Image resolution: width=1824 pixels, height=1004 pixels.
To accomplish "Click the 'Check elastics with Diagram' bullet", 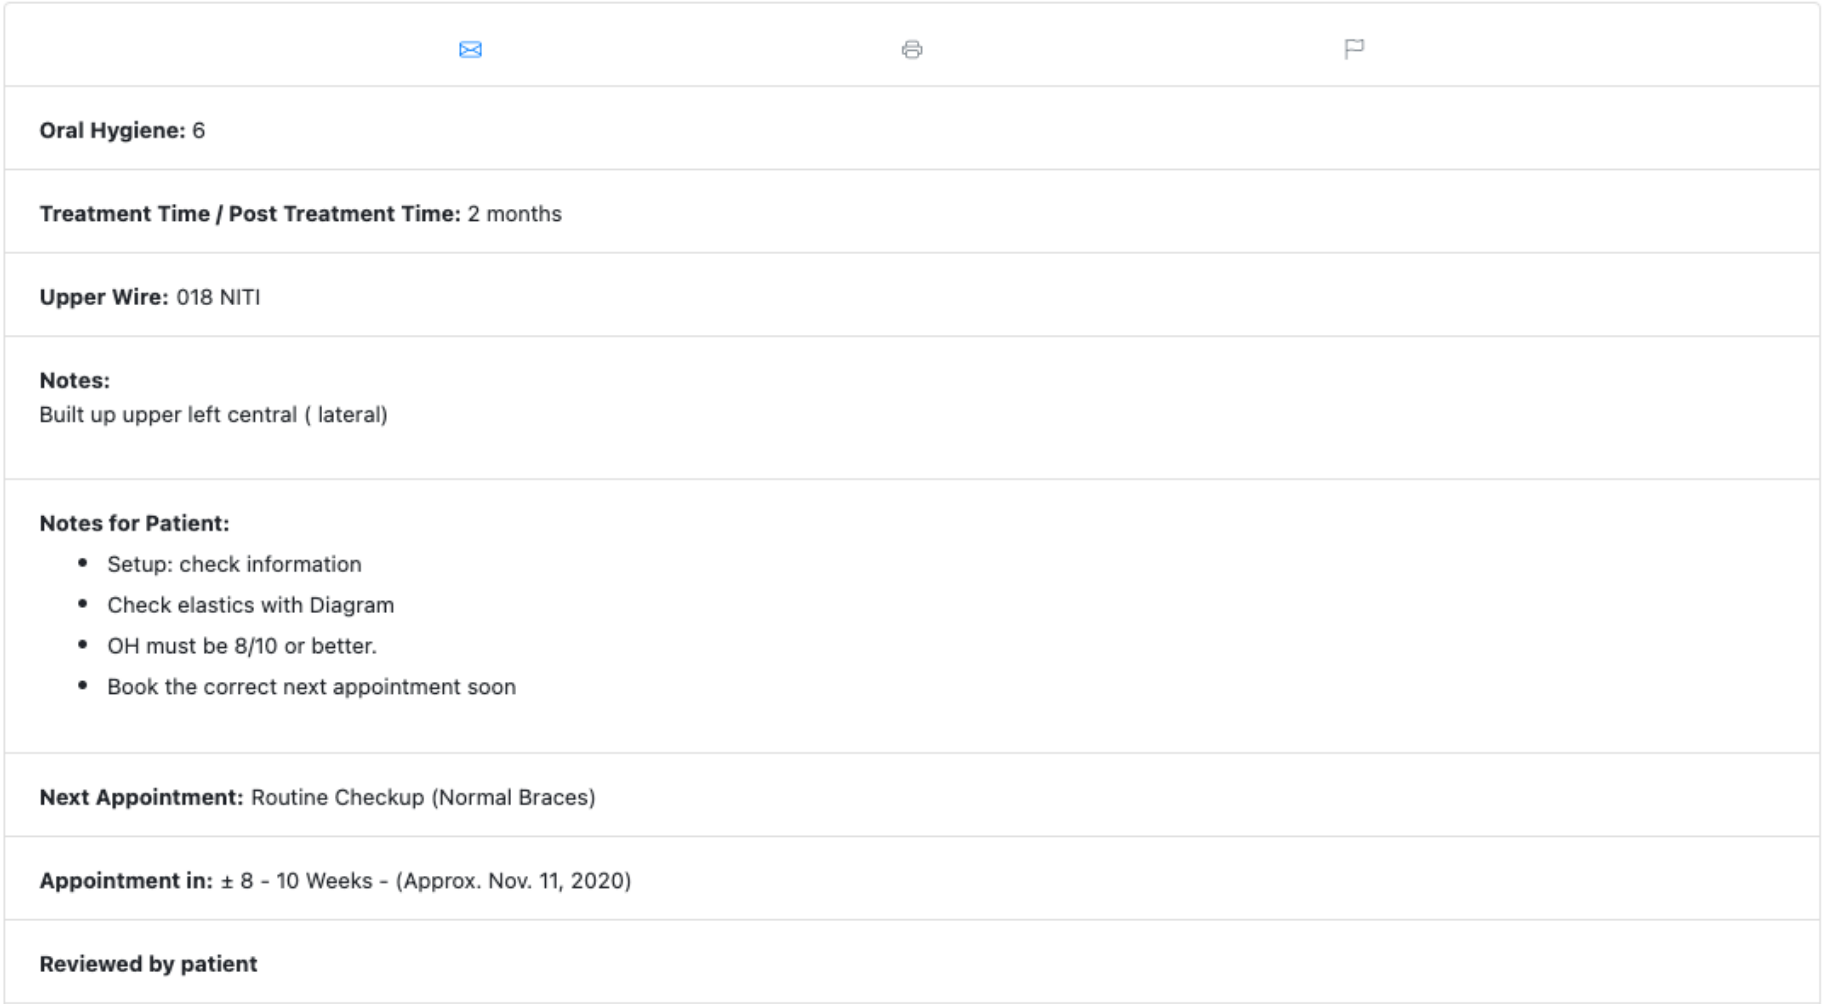I will (250, 605).
